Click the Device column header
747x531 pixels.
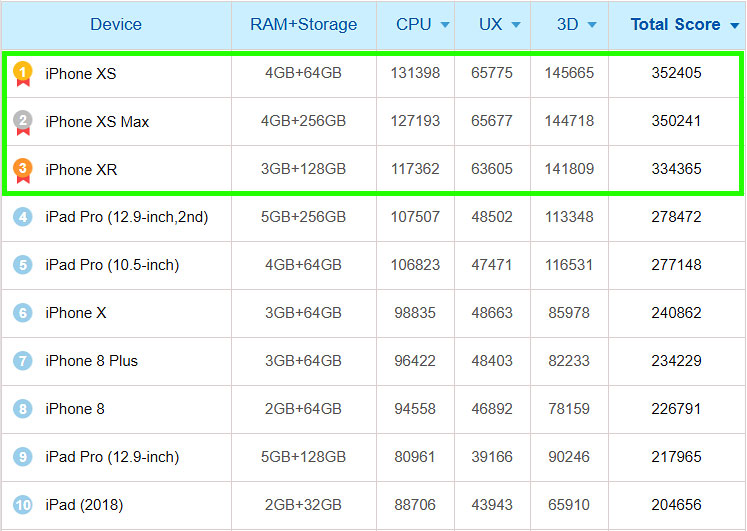(116, 24)
